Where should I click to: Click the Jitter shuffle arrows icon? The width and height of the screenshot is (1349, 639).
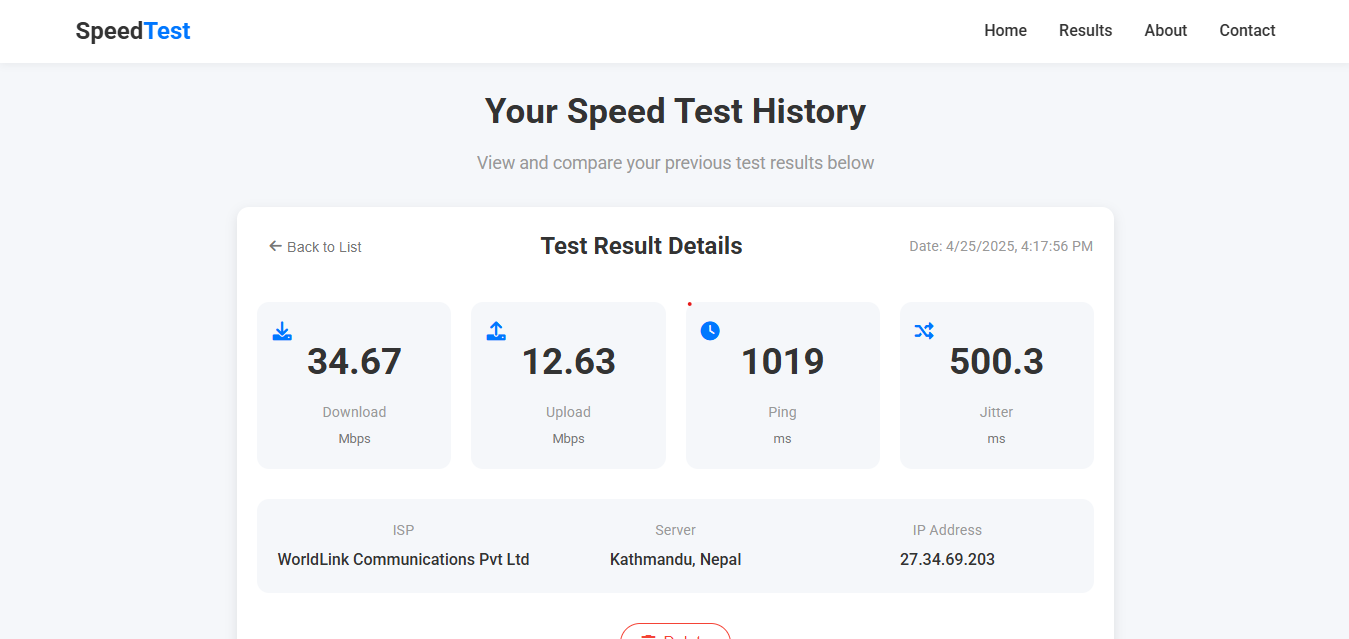coord(924,330)
